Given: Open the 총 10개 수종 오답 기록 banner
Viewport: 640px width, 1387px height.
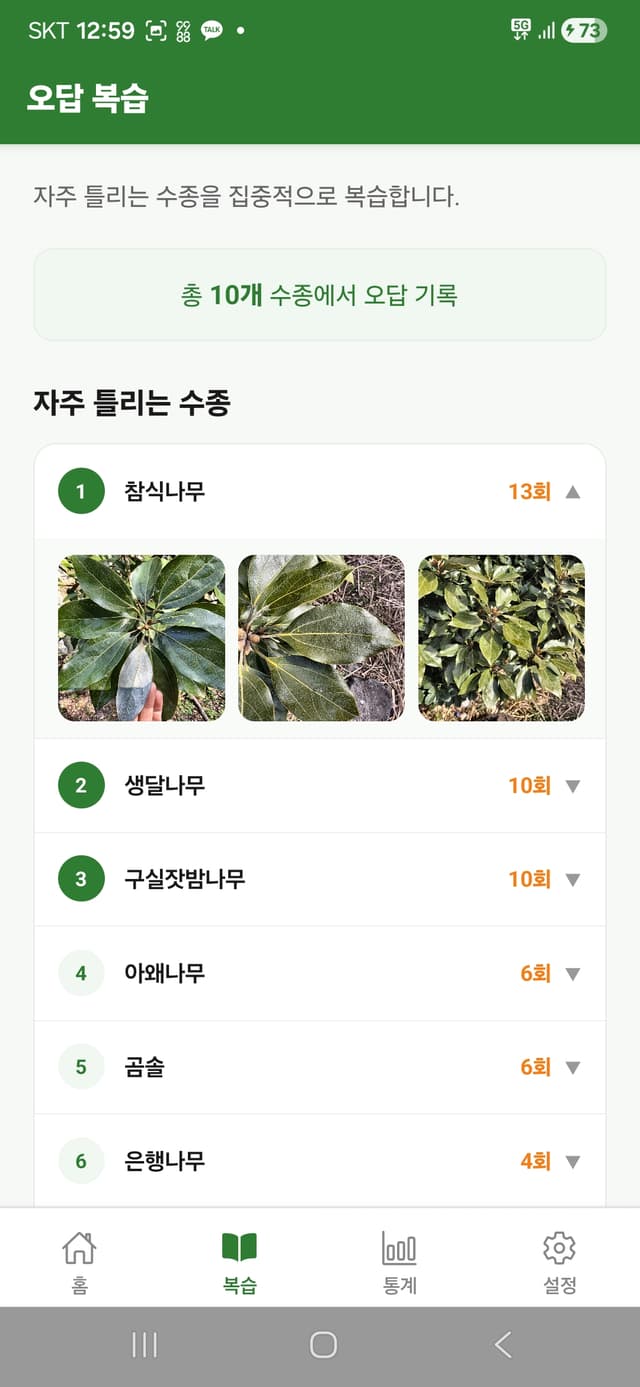Looking at the screenshot, I should (320, 294).
